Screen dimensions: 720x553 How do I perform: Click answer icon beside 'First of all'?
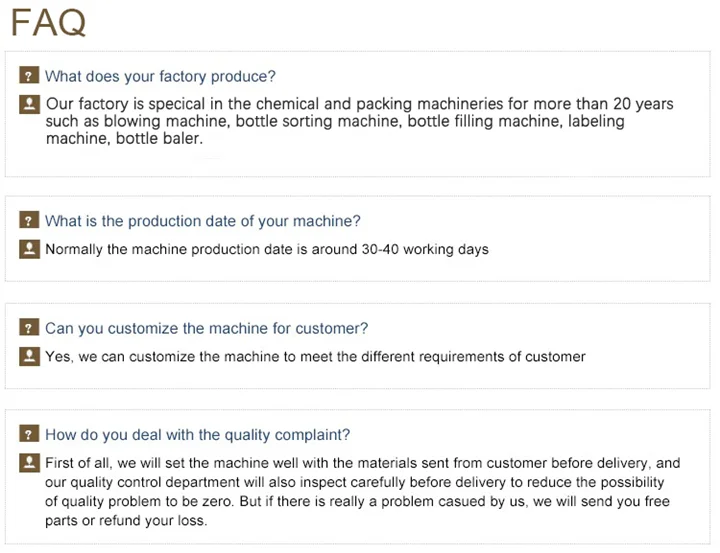click(x=29, y=462)
